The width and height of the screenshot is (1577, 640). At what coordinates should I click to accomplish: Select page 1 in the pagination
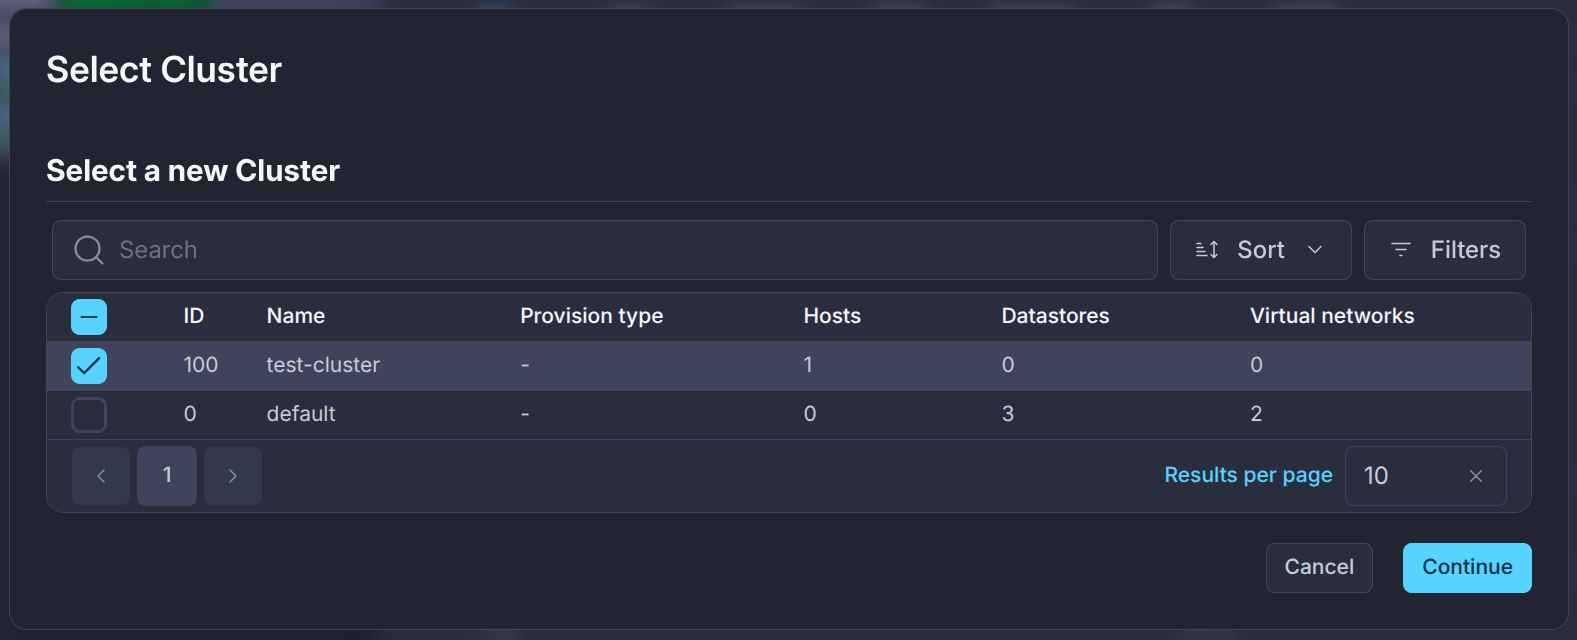click(x=167, y=476)
